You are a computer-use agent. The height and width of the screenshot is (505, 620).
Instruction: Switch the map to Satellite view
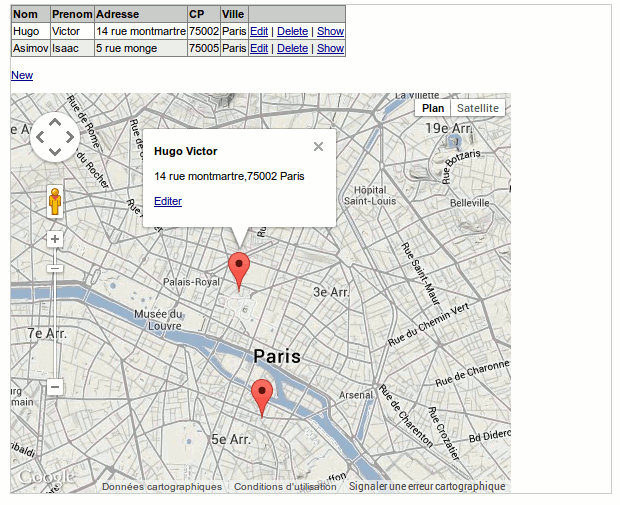click(477, 108)
